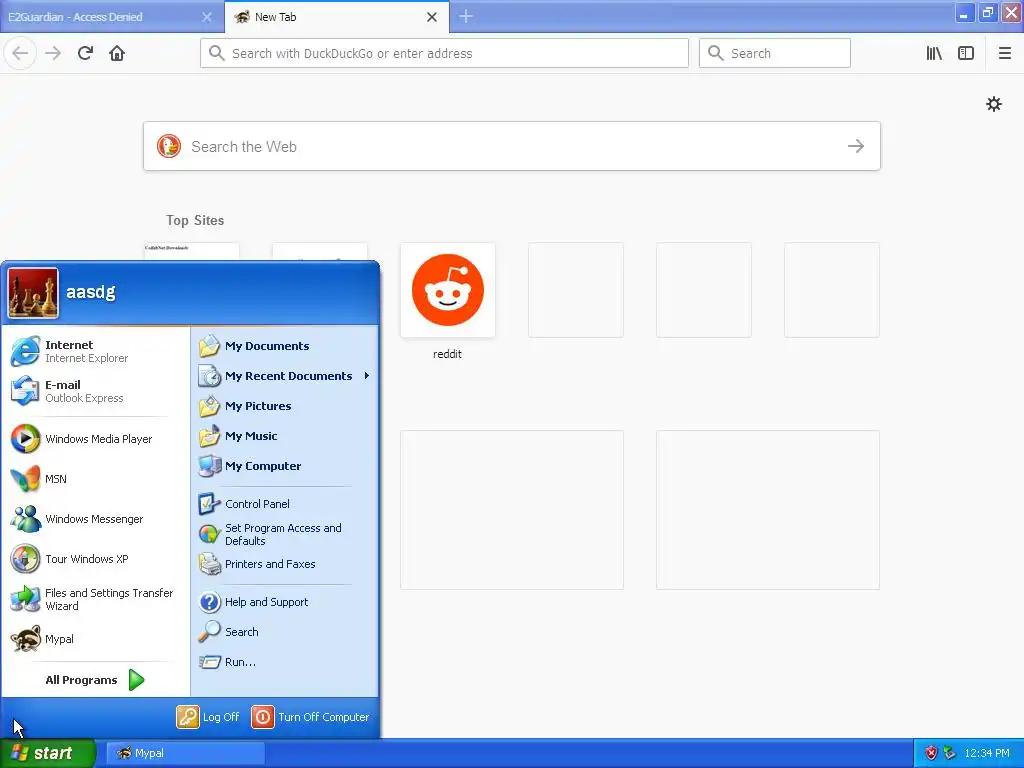
Task: Open the Start menu Search item
Action: tap(285, 632)
